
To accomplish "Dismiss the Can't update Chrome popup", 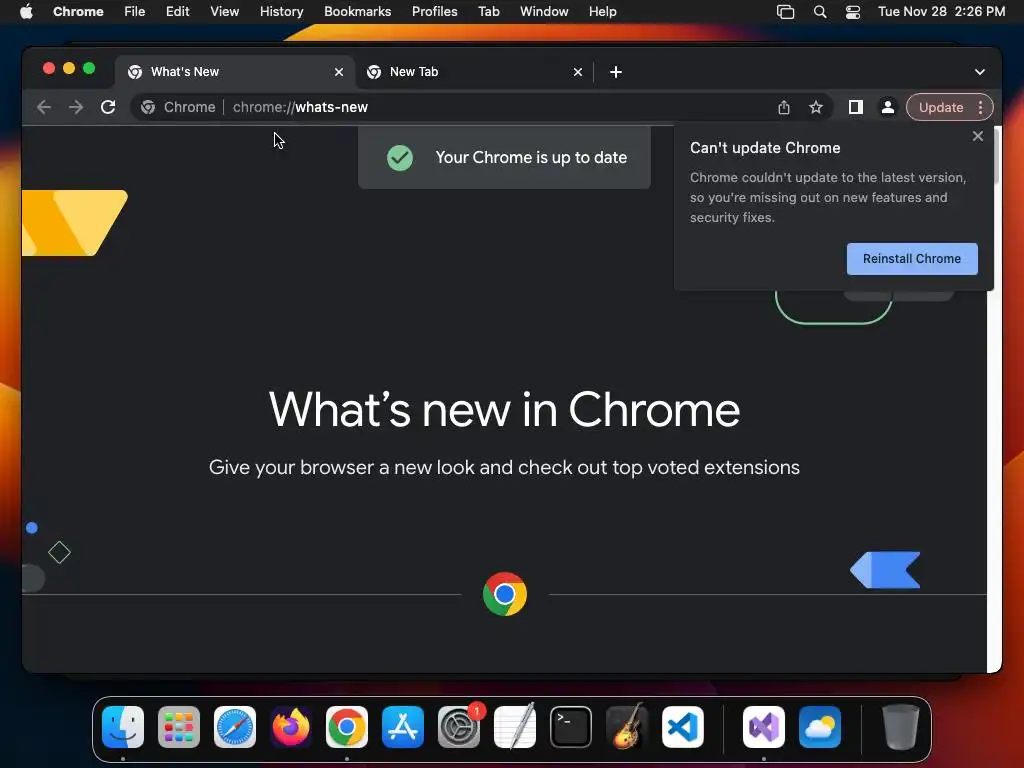I will click(977, 136).
